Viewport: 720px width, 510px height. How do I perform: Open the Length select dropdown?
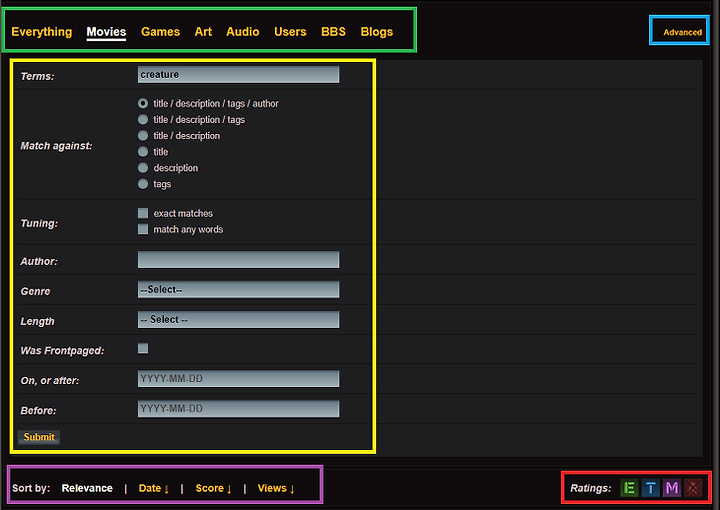[238, 319]
